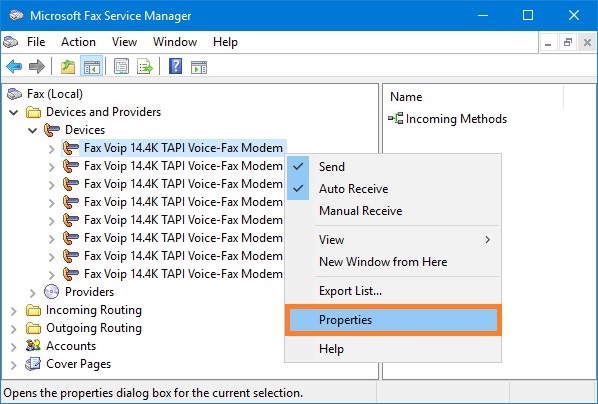The width and height of the screenshot is (598, 404).
Task: Click the Forward arrow toolbar icon
Action: (37, 66)
